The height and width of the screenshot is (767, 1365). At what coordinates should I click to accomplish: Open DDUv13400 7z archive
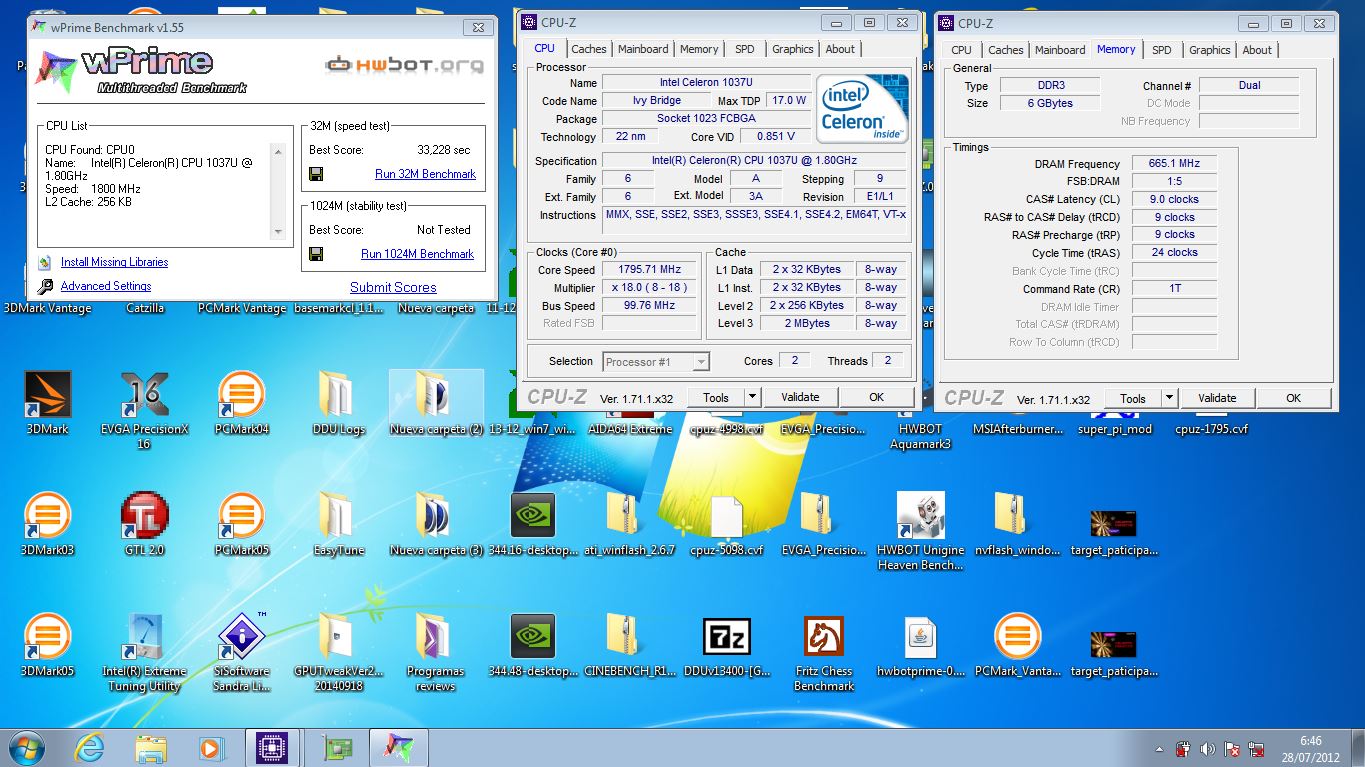click(726, 645)
